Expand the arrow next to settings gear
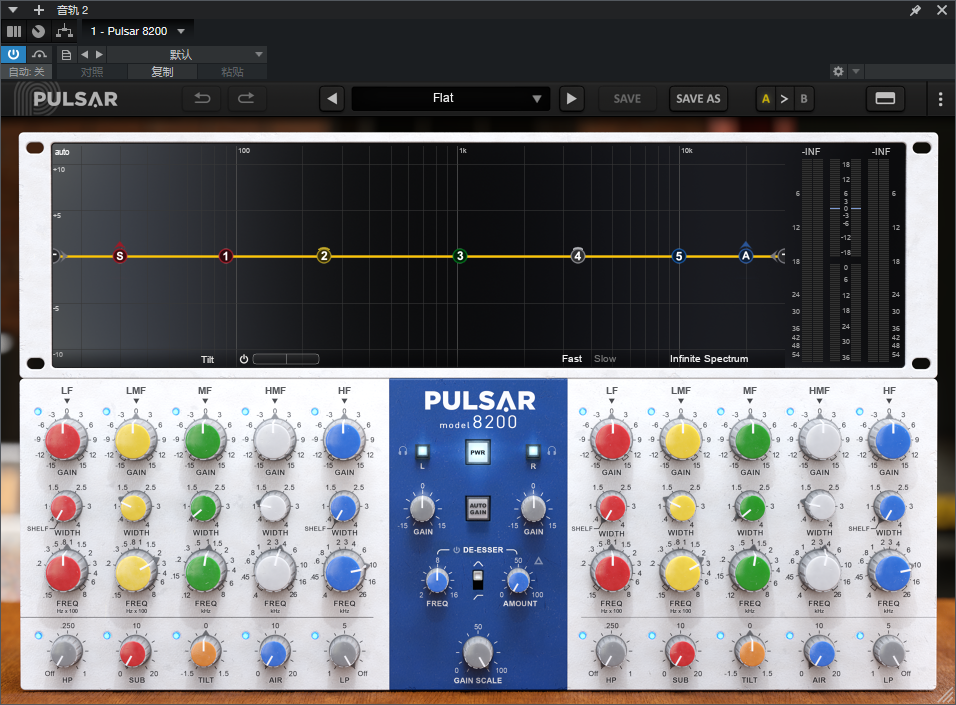 pos(856,71)
